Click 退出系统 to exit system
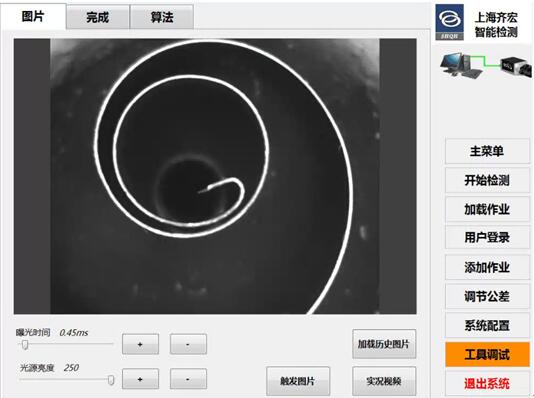534x398 pixels. [x=487, y=383]
